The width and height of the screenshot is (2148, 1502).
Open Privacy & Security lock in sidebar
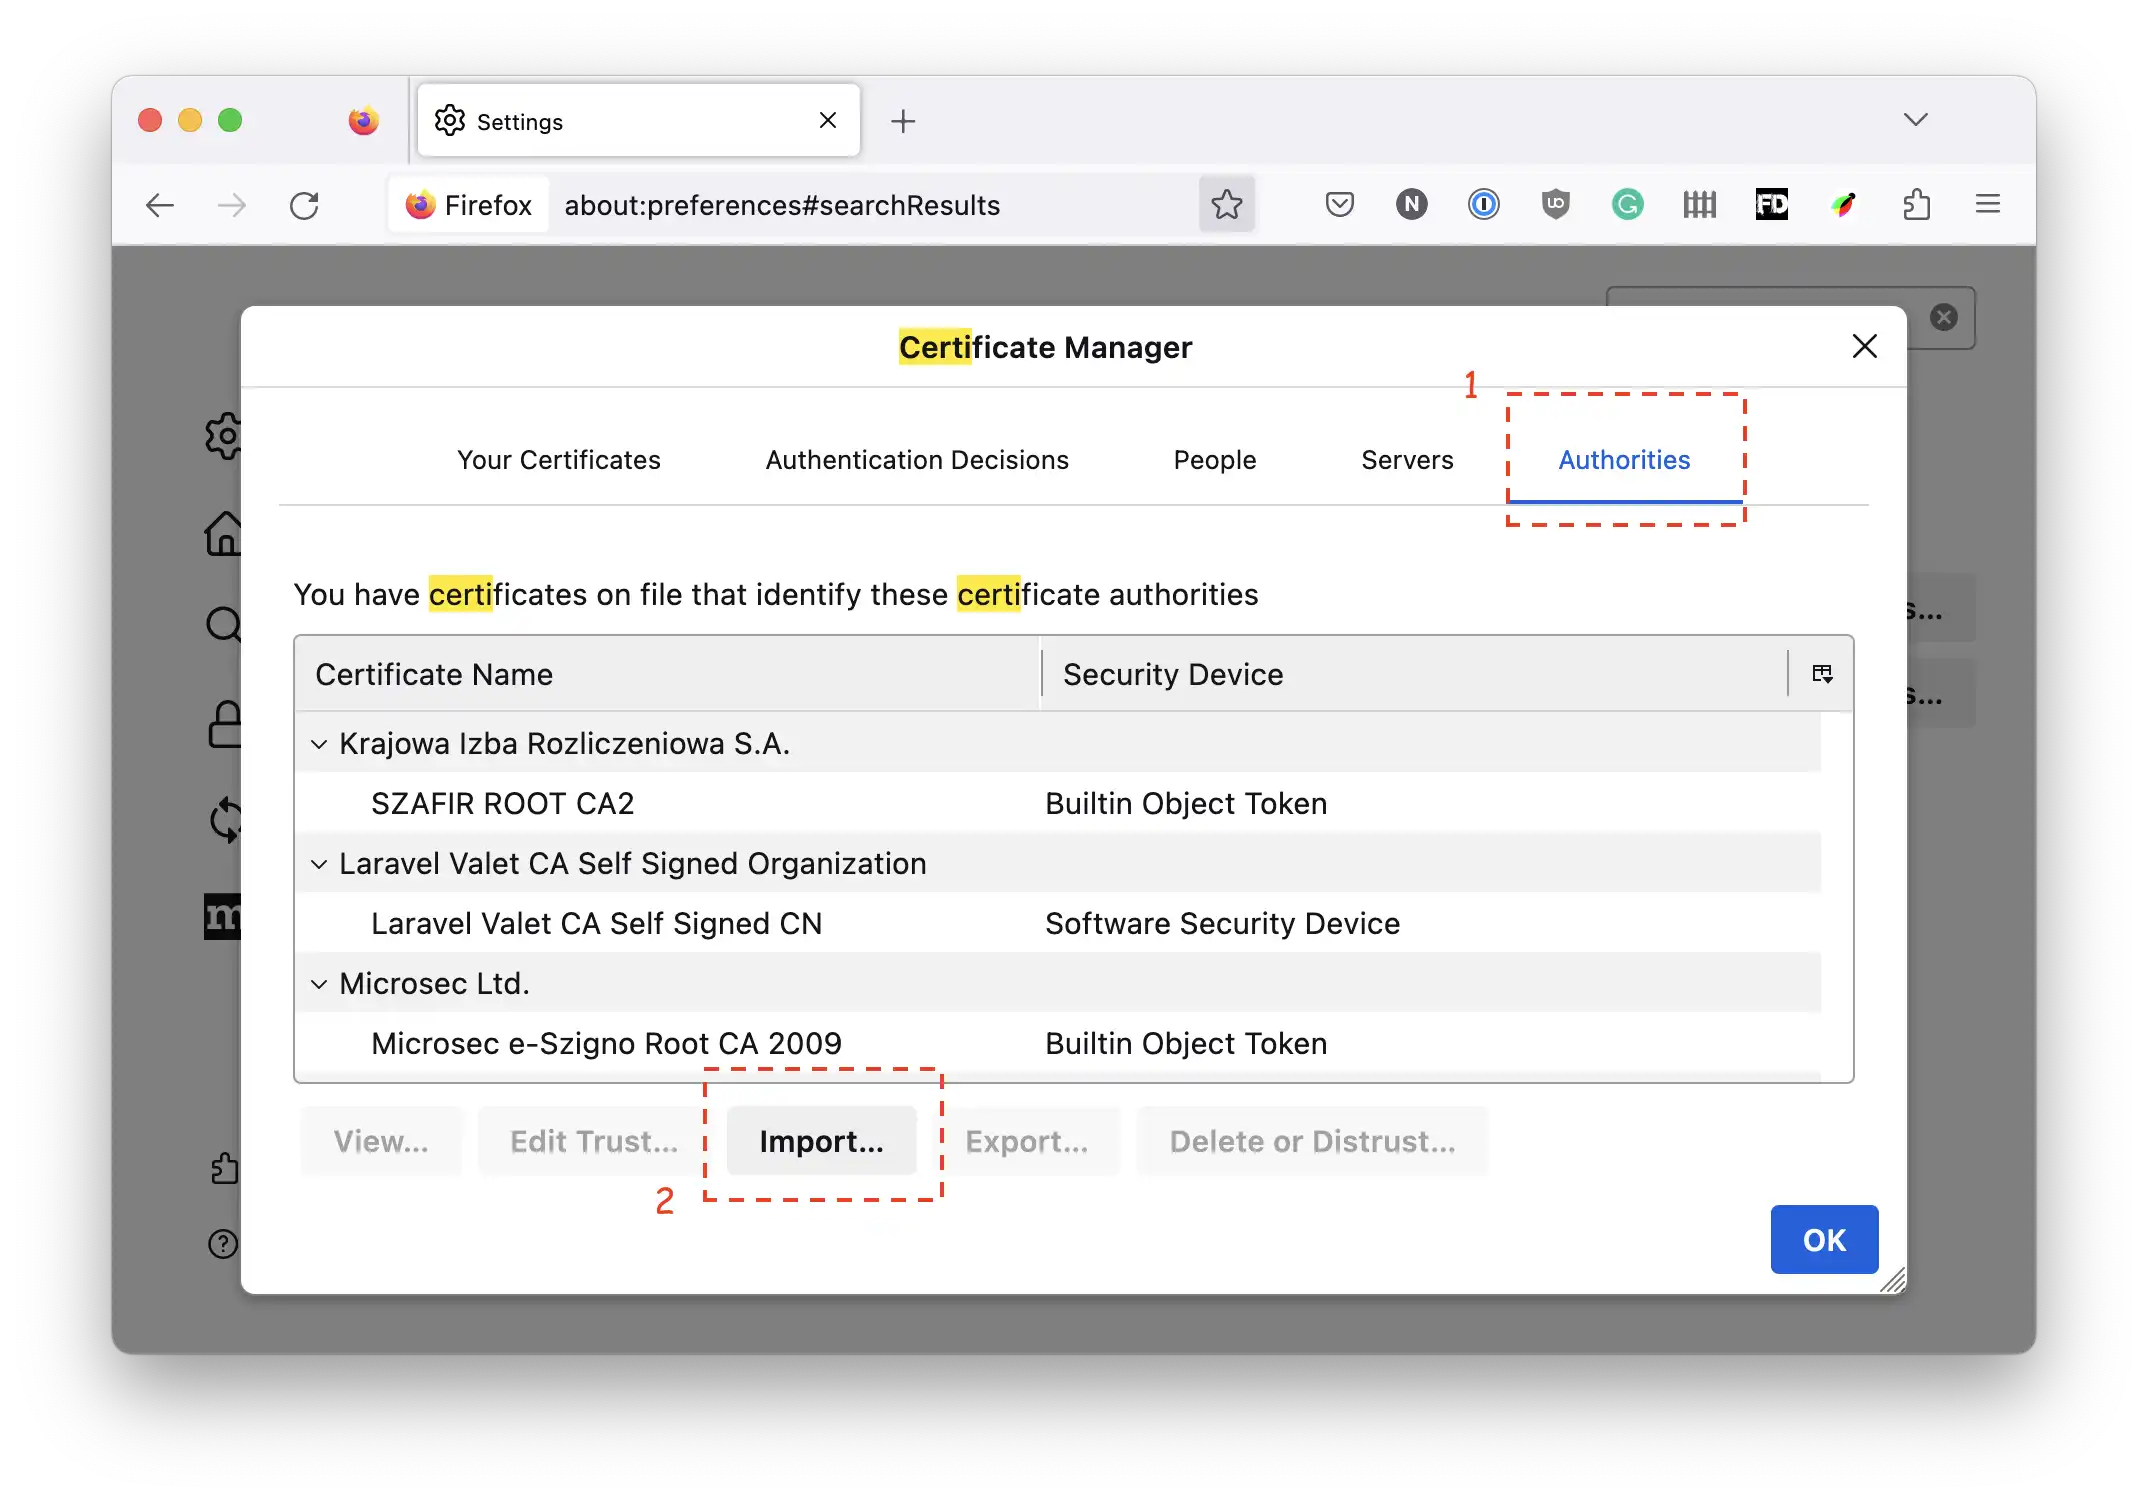pyautogui.click(x=224, y=724)
